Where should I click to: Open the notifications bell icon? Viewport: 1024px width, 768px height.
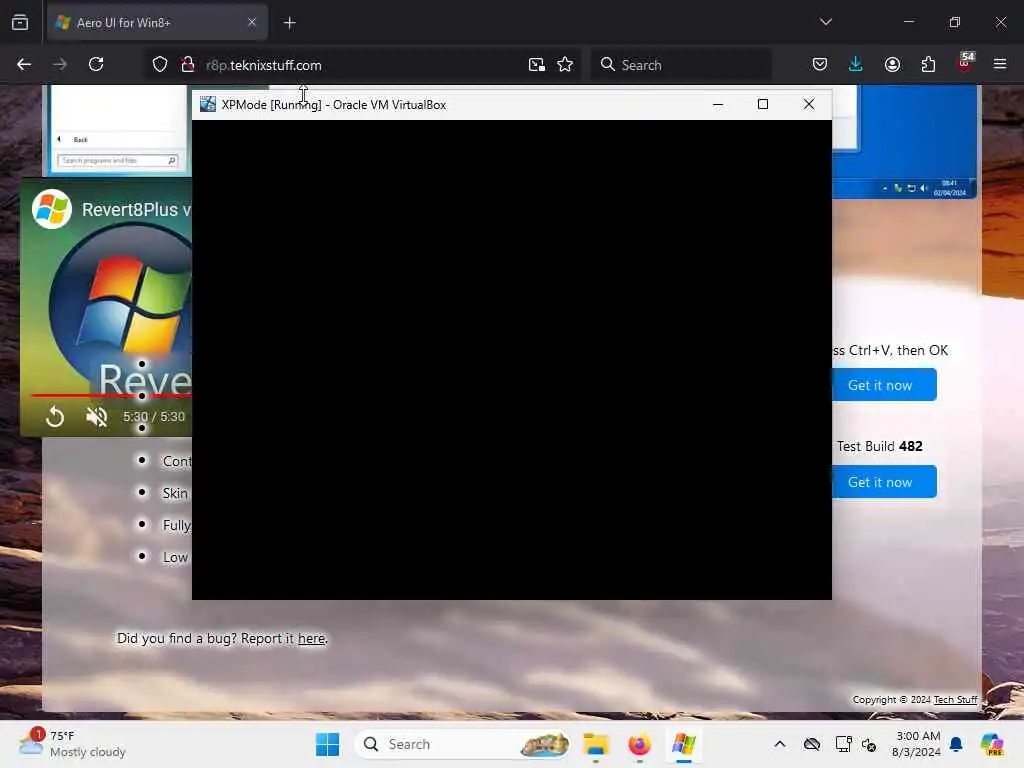(956, 744)
